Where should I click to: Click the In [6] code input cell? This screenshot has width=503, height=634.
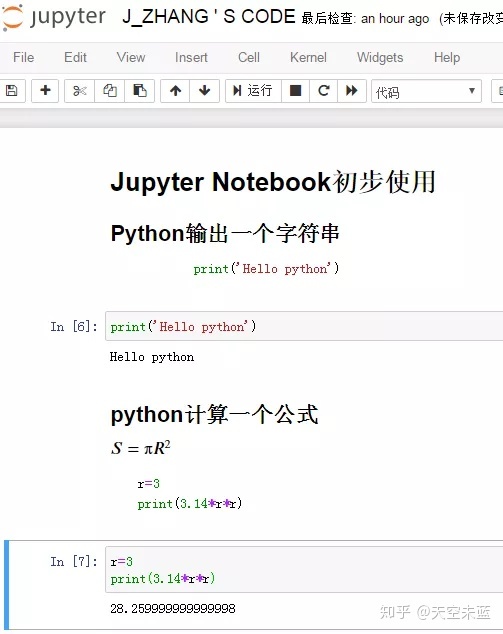(304, 326)
